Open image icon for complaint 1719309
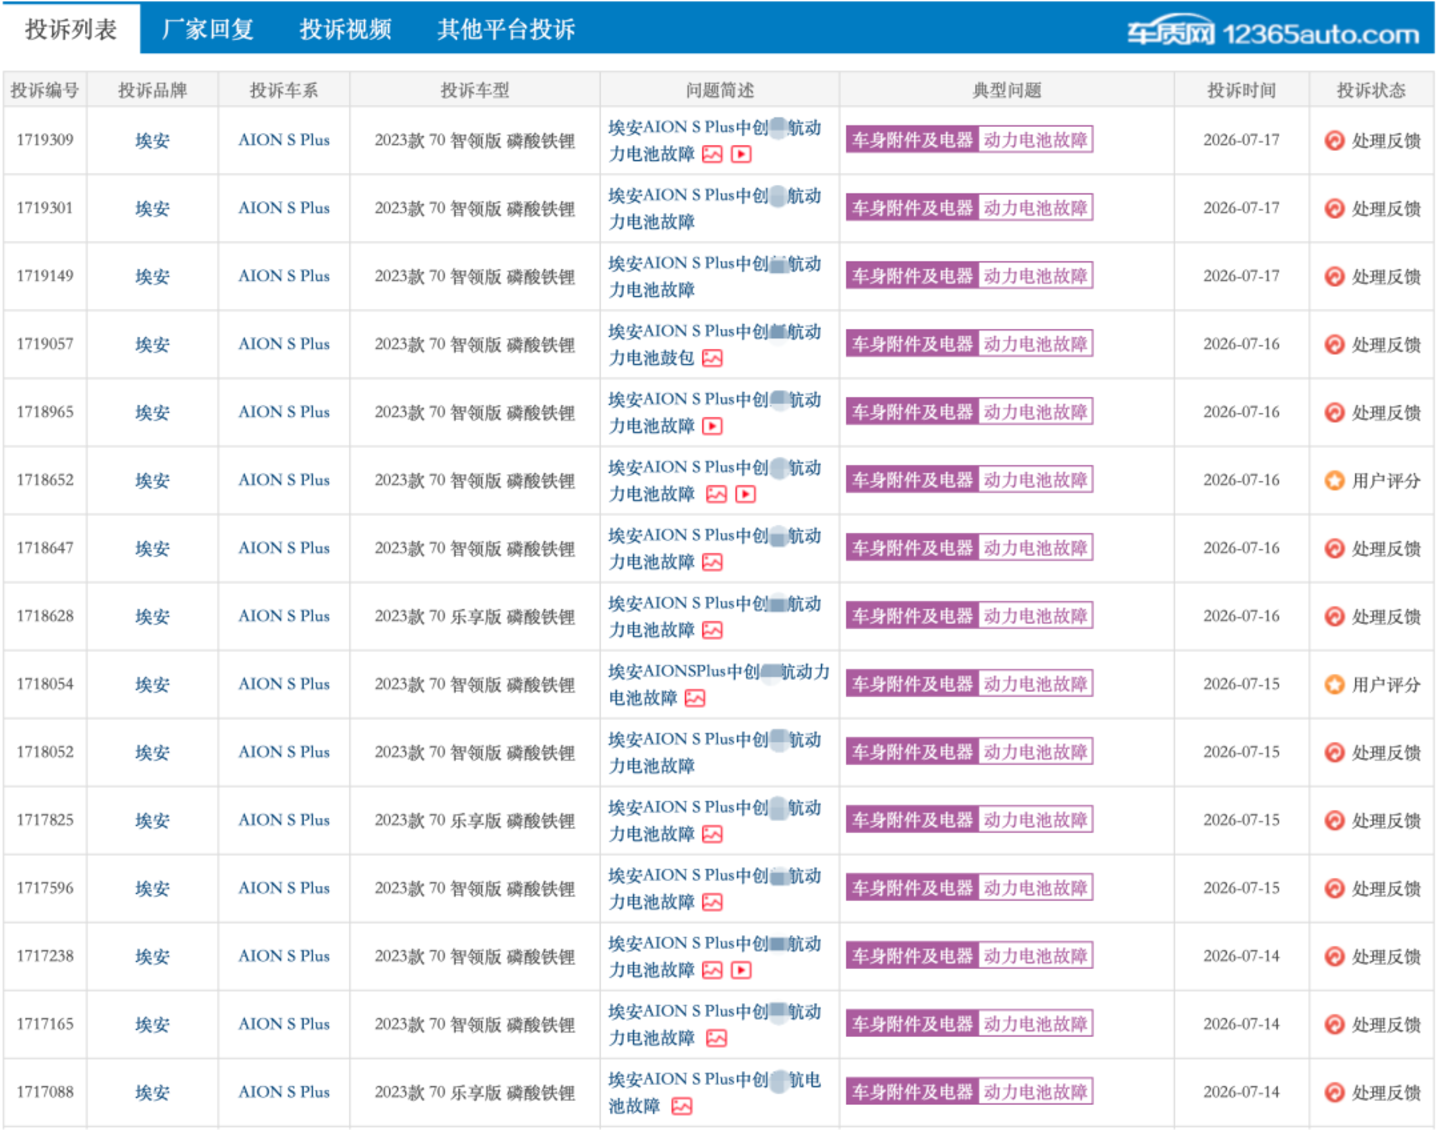Screen dimensions: 1439x1130 [x=712, y=154]
